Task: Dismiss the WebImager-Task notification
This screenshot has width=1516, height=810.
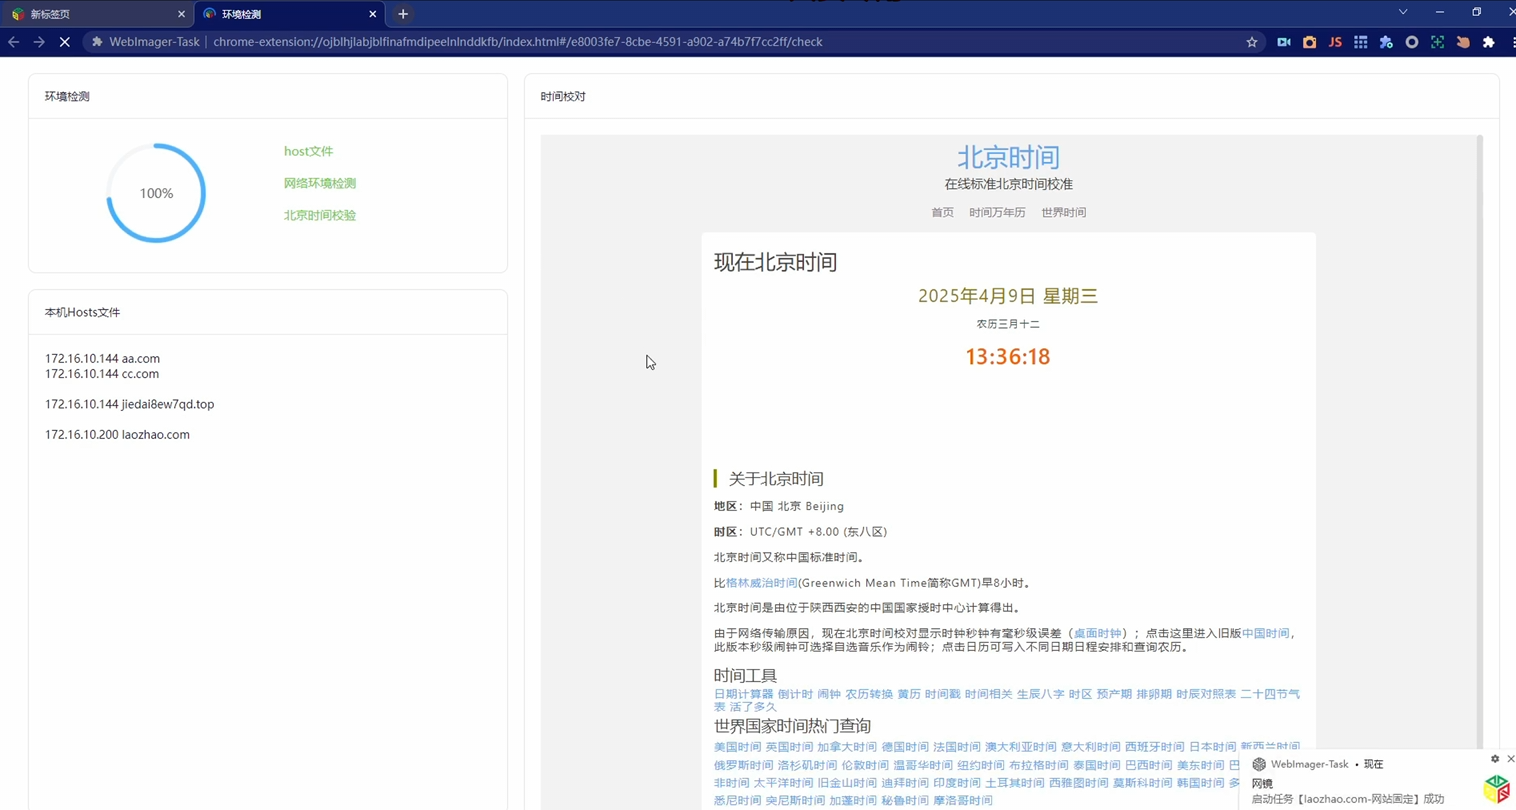Action: tap(1510, 759)
